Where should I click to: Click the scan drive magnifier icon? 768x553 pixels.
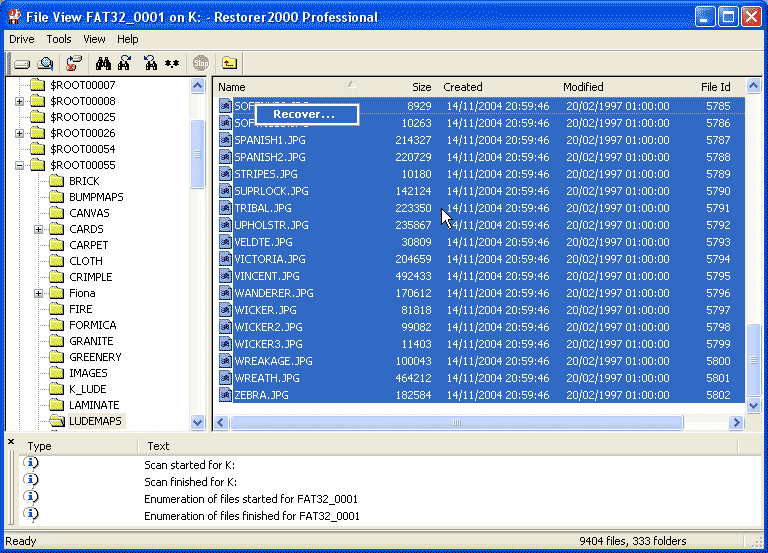(46, 63)
